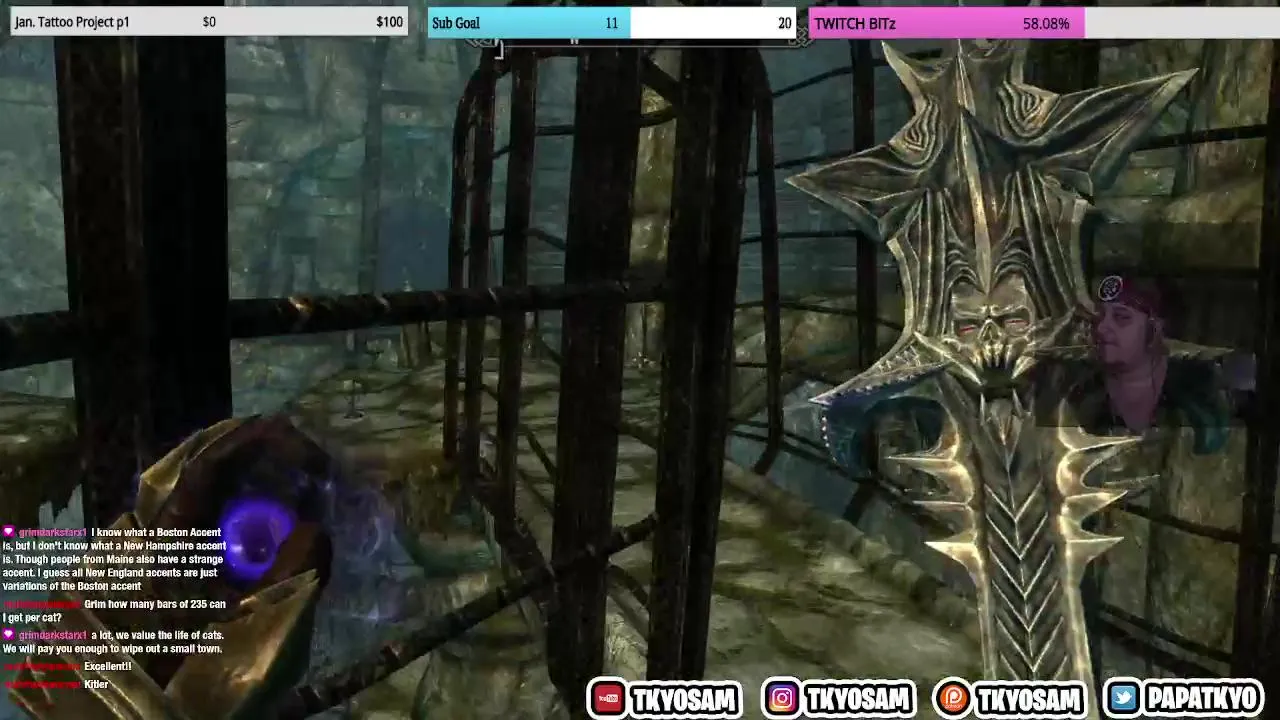Click the heart badge on the 'a lot, we value' message

tap(9, 635)
